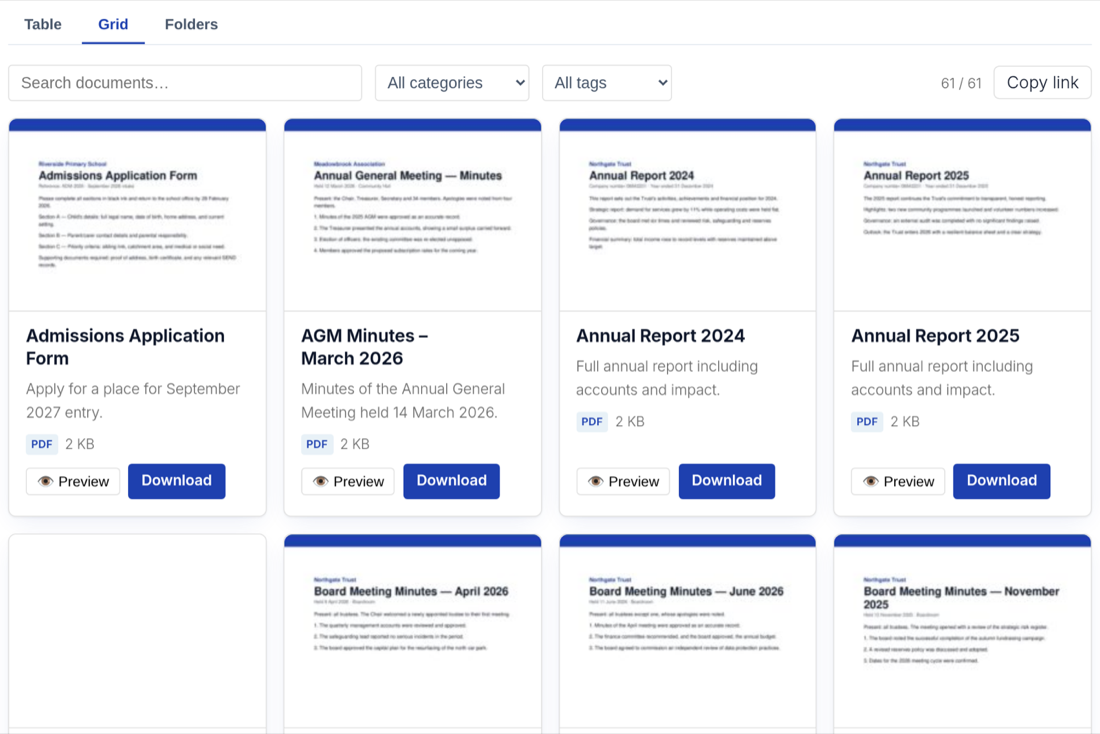Click the Annual Report 2025 card title
Screen dimensions: 1100x734
pos(935,335)
